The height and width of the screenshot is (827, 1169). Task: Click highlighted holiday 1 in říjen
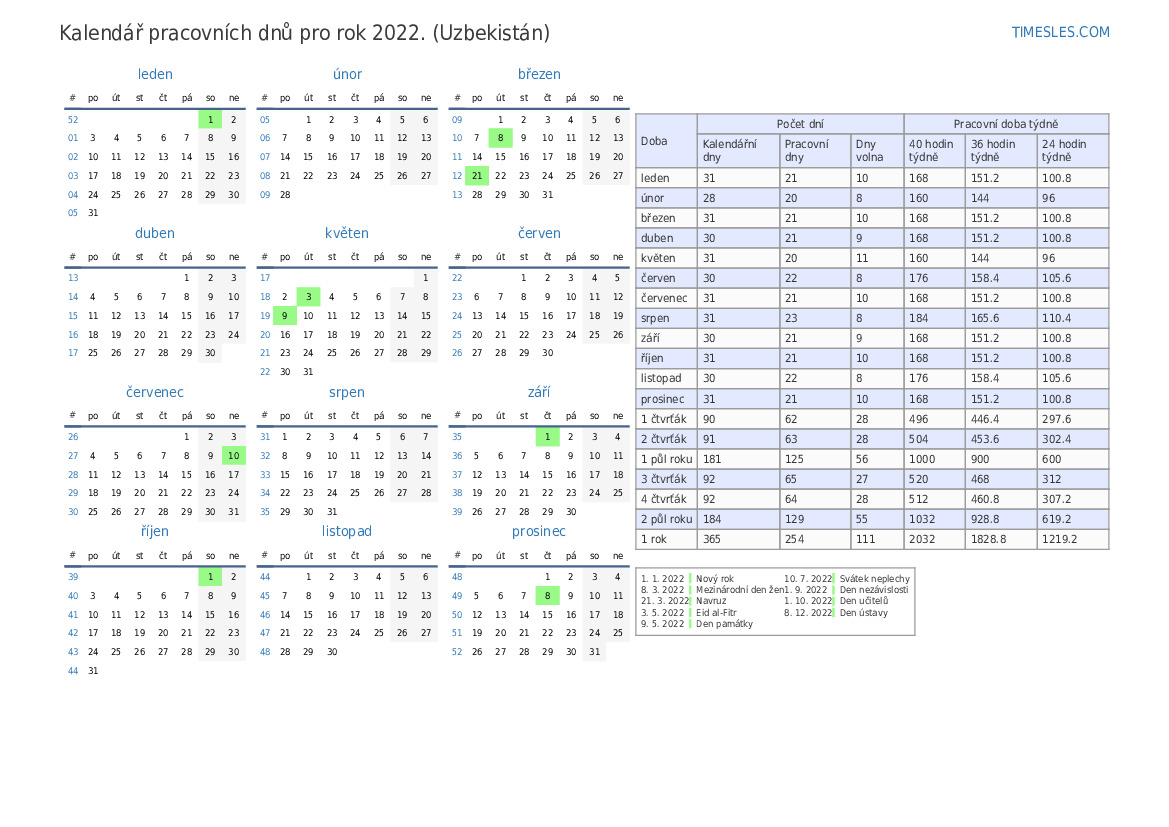[x=210, y=576]
